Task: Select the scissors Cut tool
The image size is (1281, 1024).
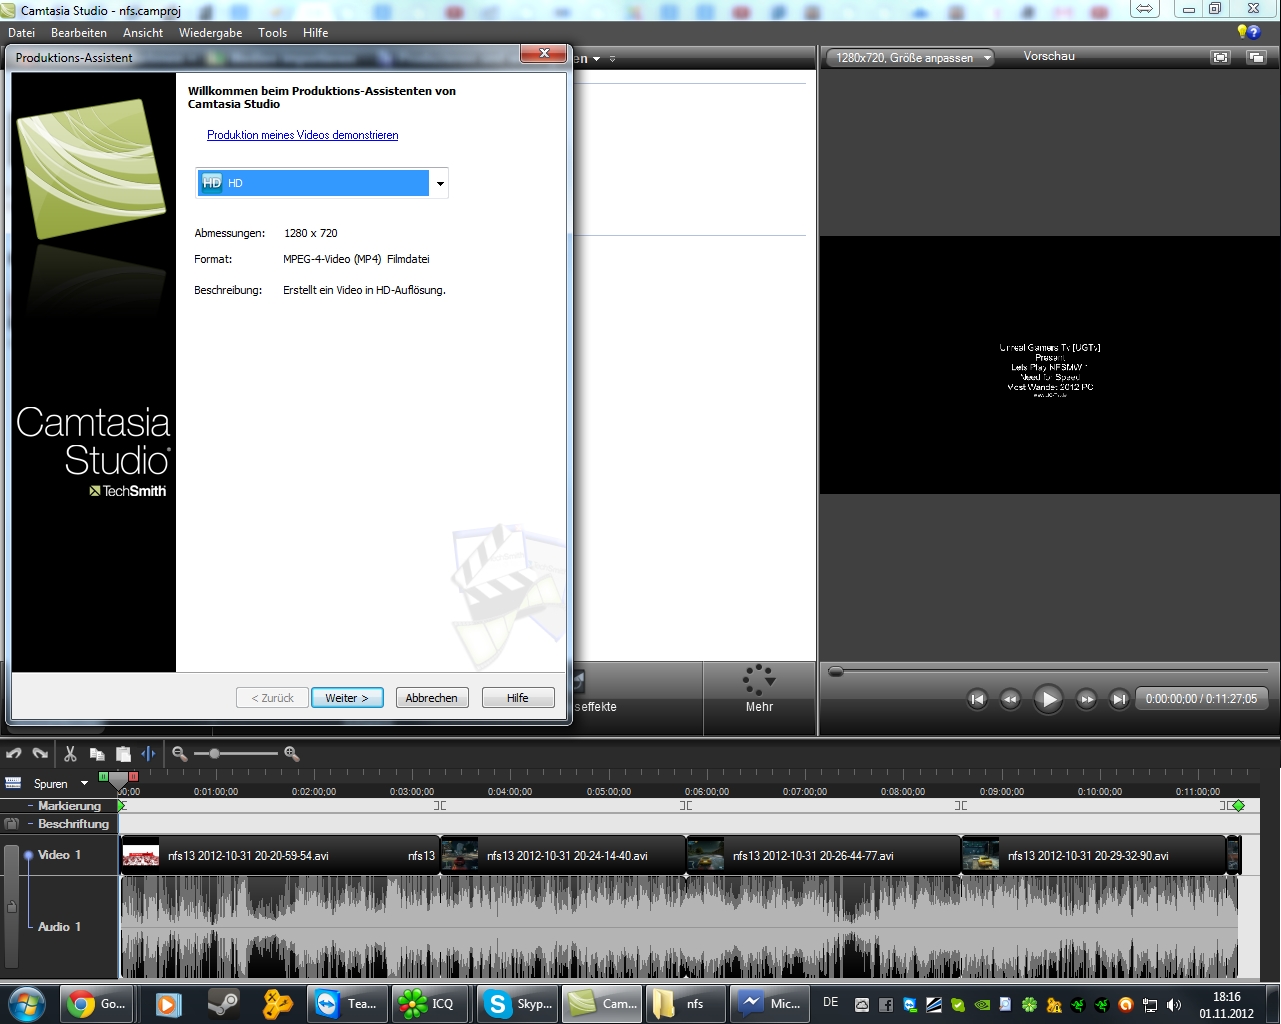Action: (70, 754)
